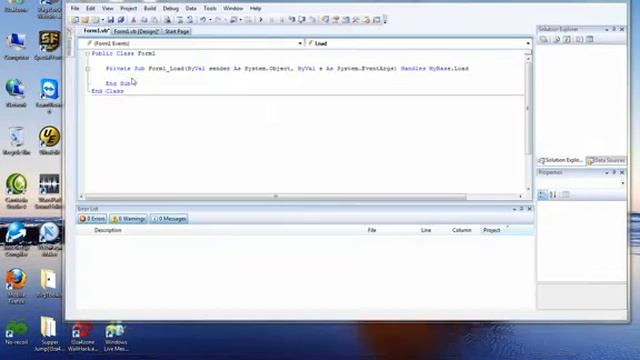The height and width of the screenshot is (360, 640).
Task: Click the Step Out debug icon
Action: coord(312,20)
